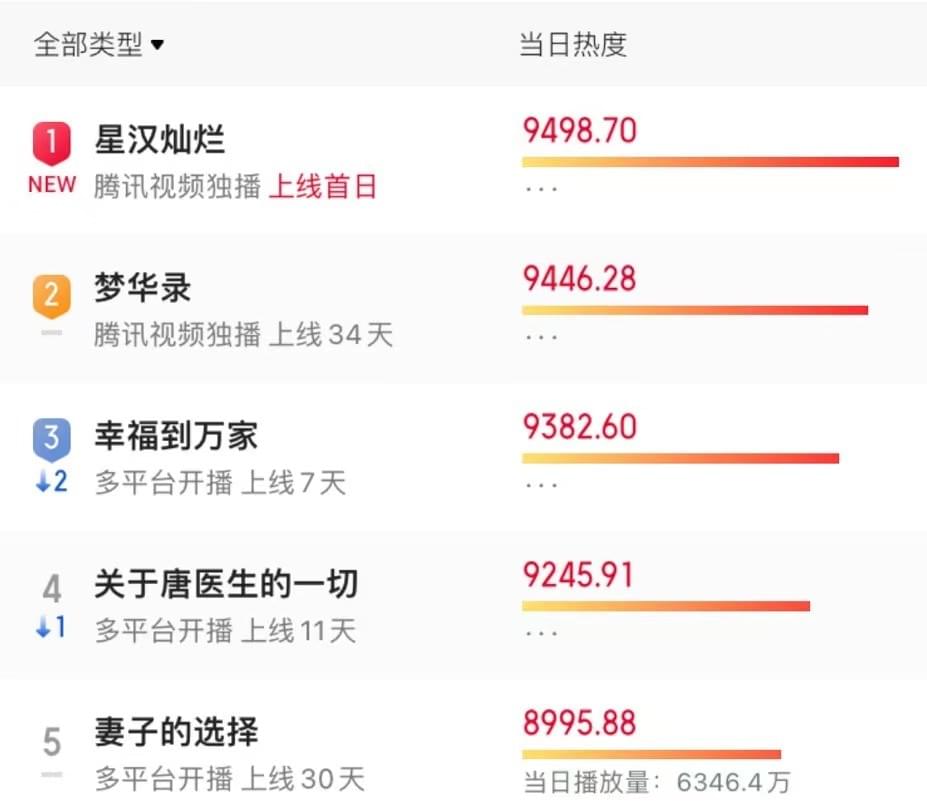Click the NEW label under rank 1
Screen dimensions: 927x811
click(52, 185)
